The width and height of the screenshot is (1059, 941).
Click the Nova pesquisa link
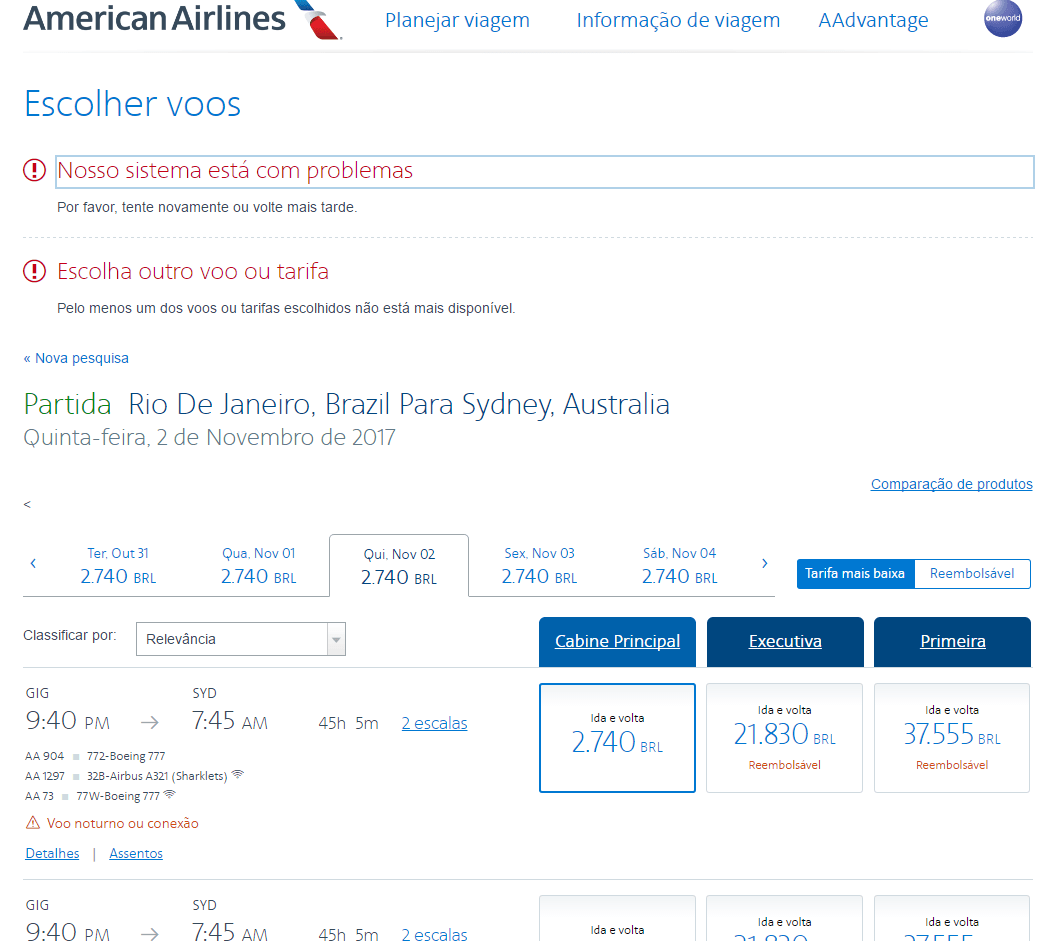pyautogui.click(x=77, y=358)
